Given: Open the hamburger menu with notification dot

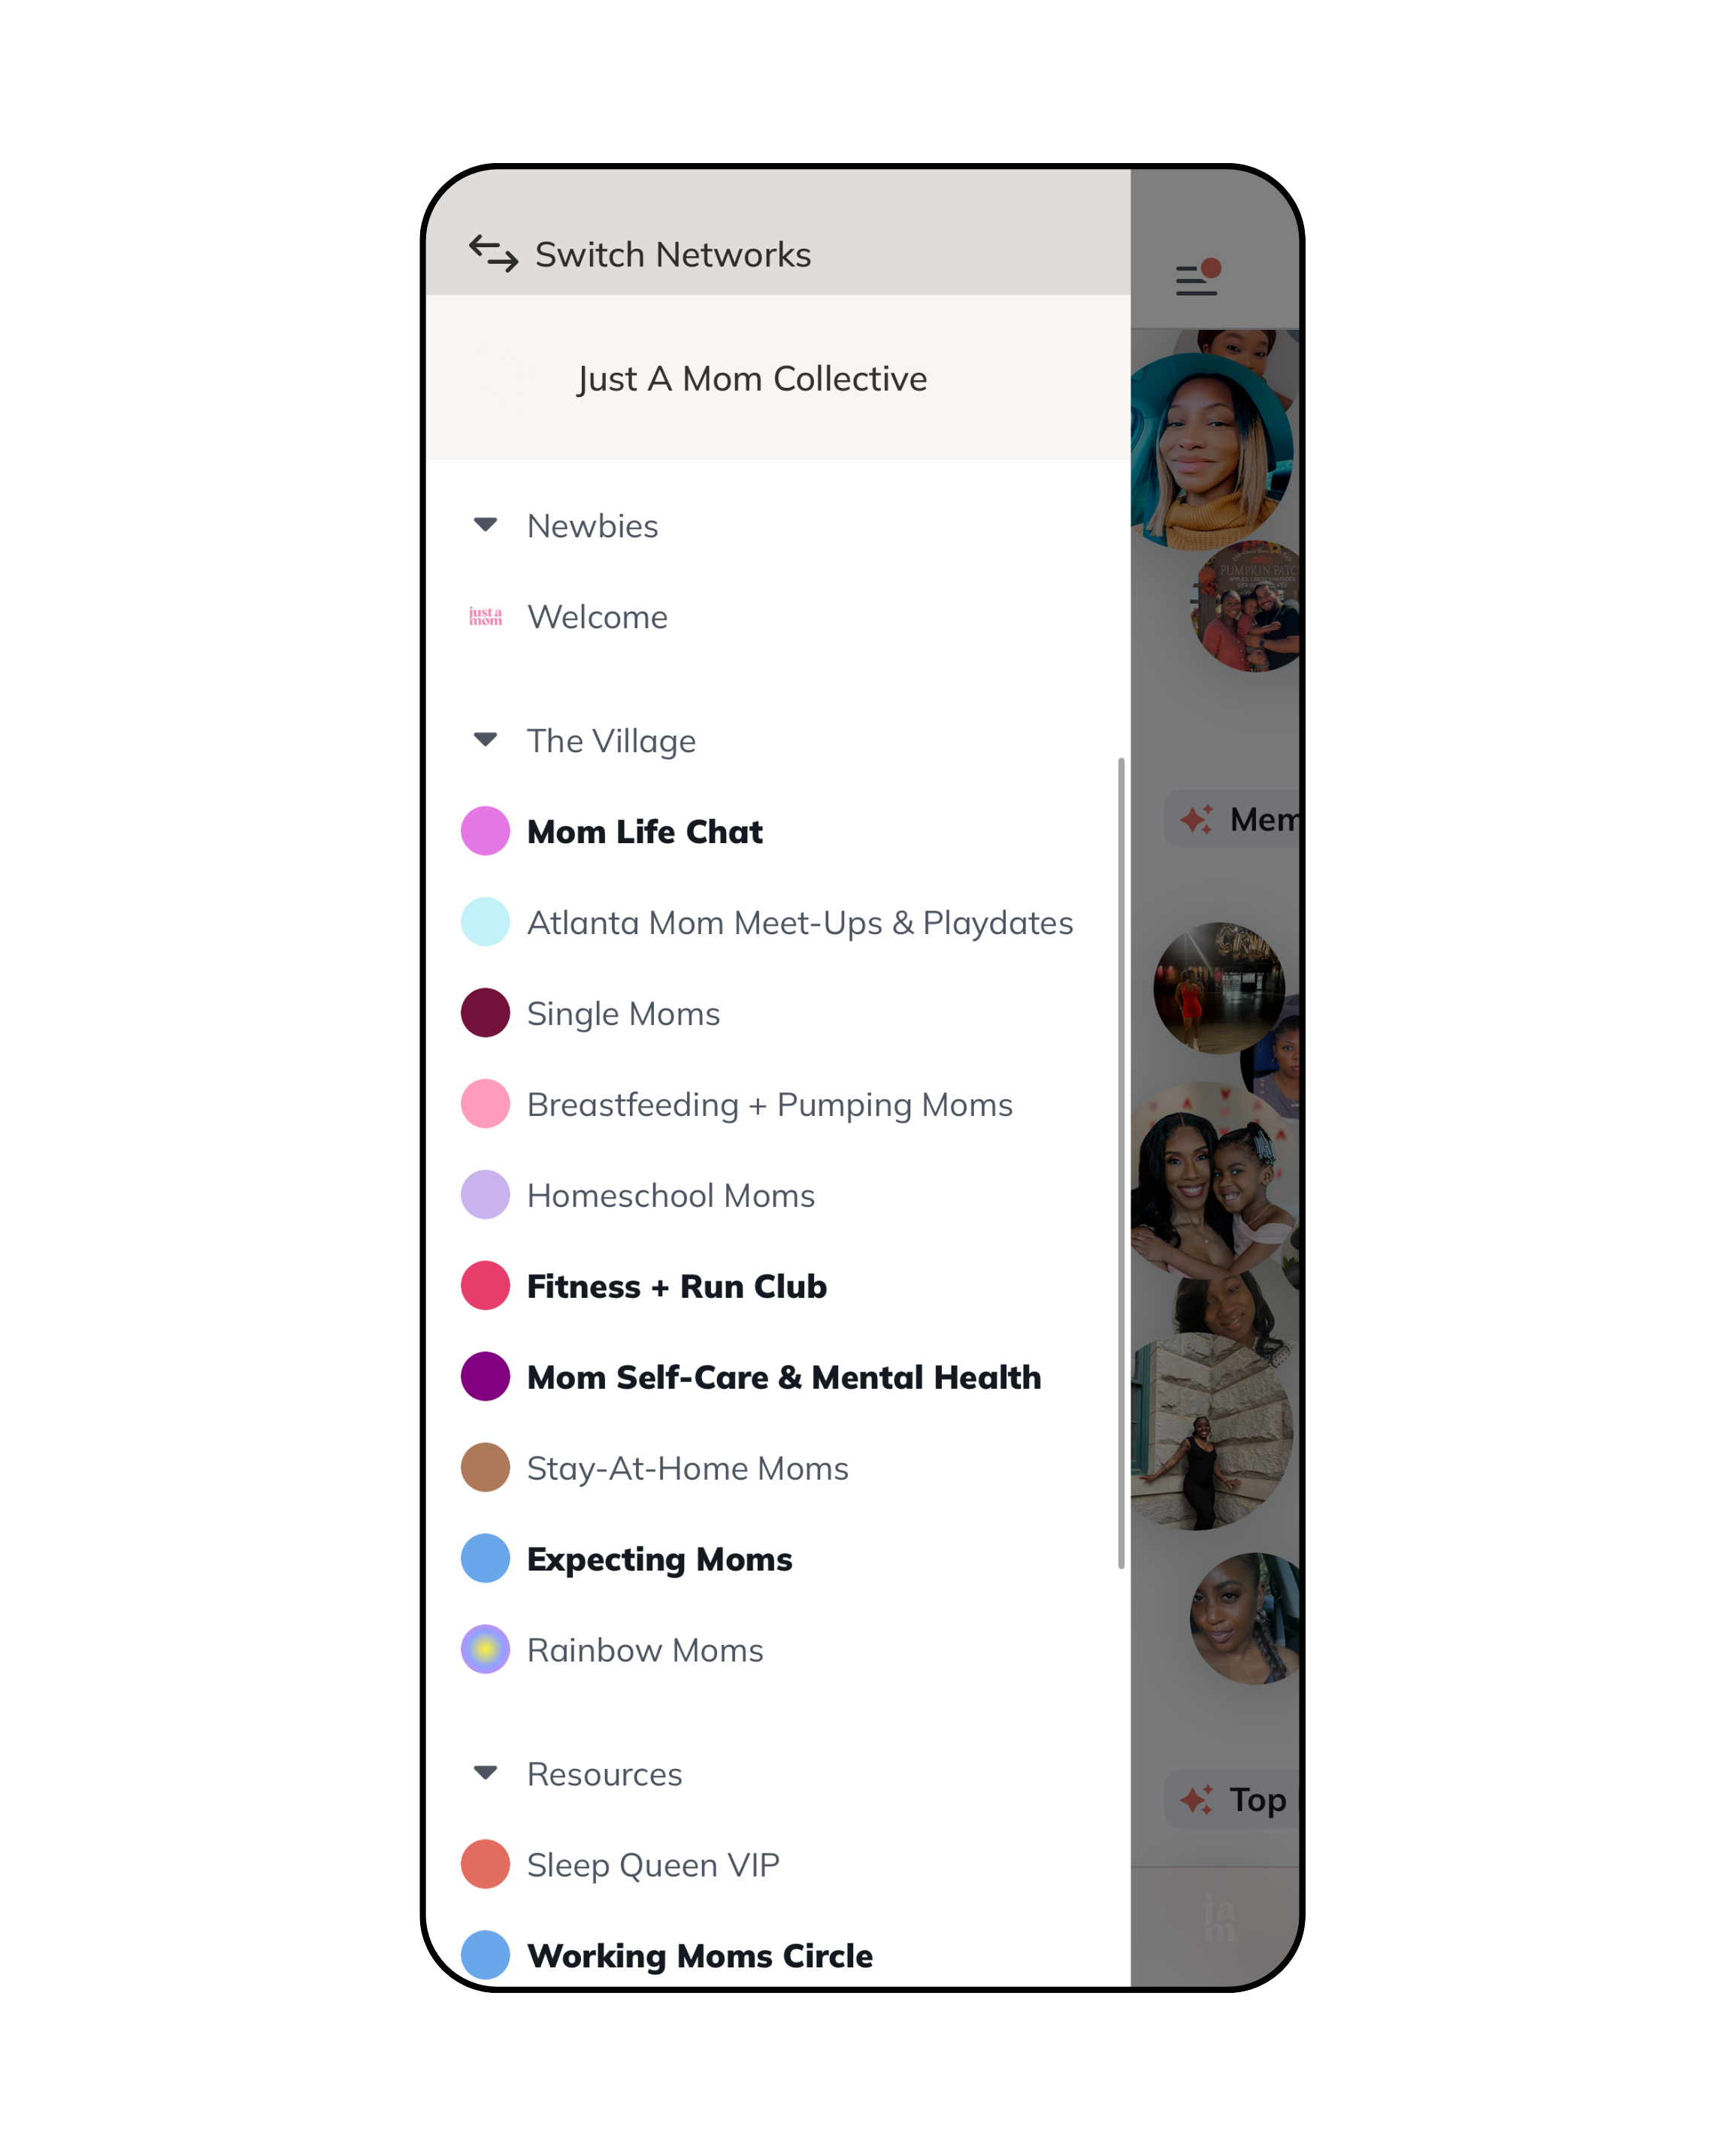Looking at the screenshot, I should point(1198,277).
